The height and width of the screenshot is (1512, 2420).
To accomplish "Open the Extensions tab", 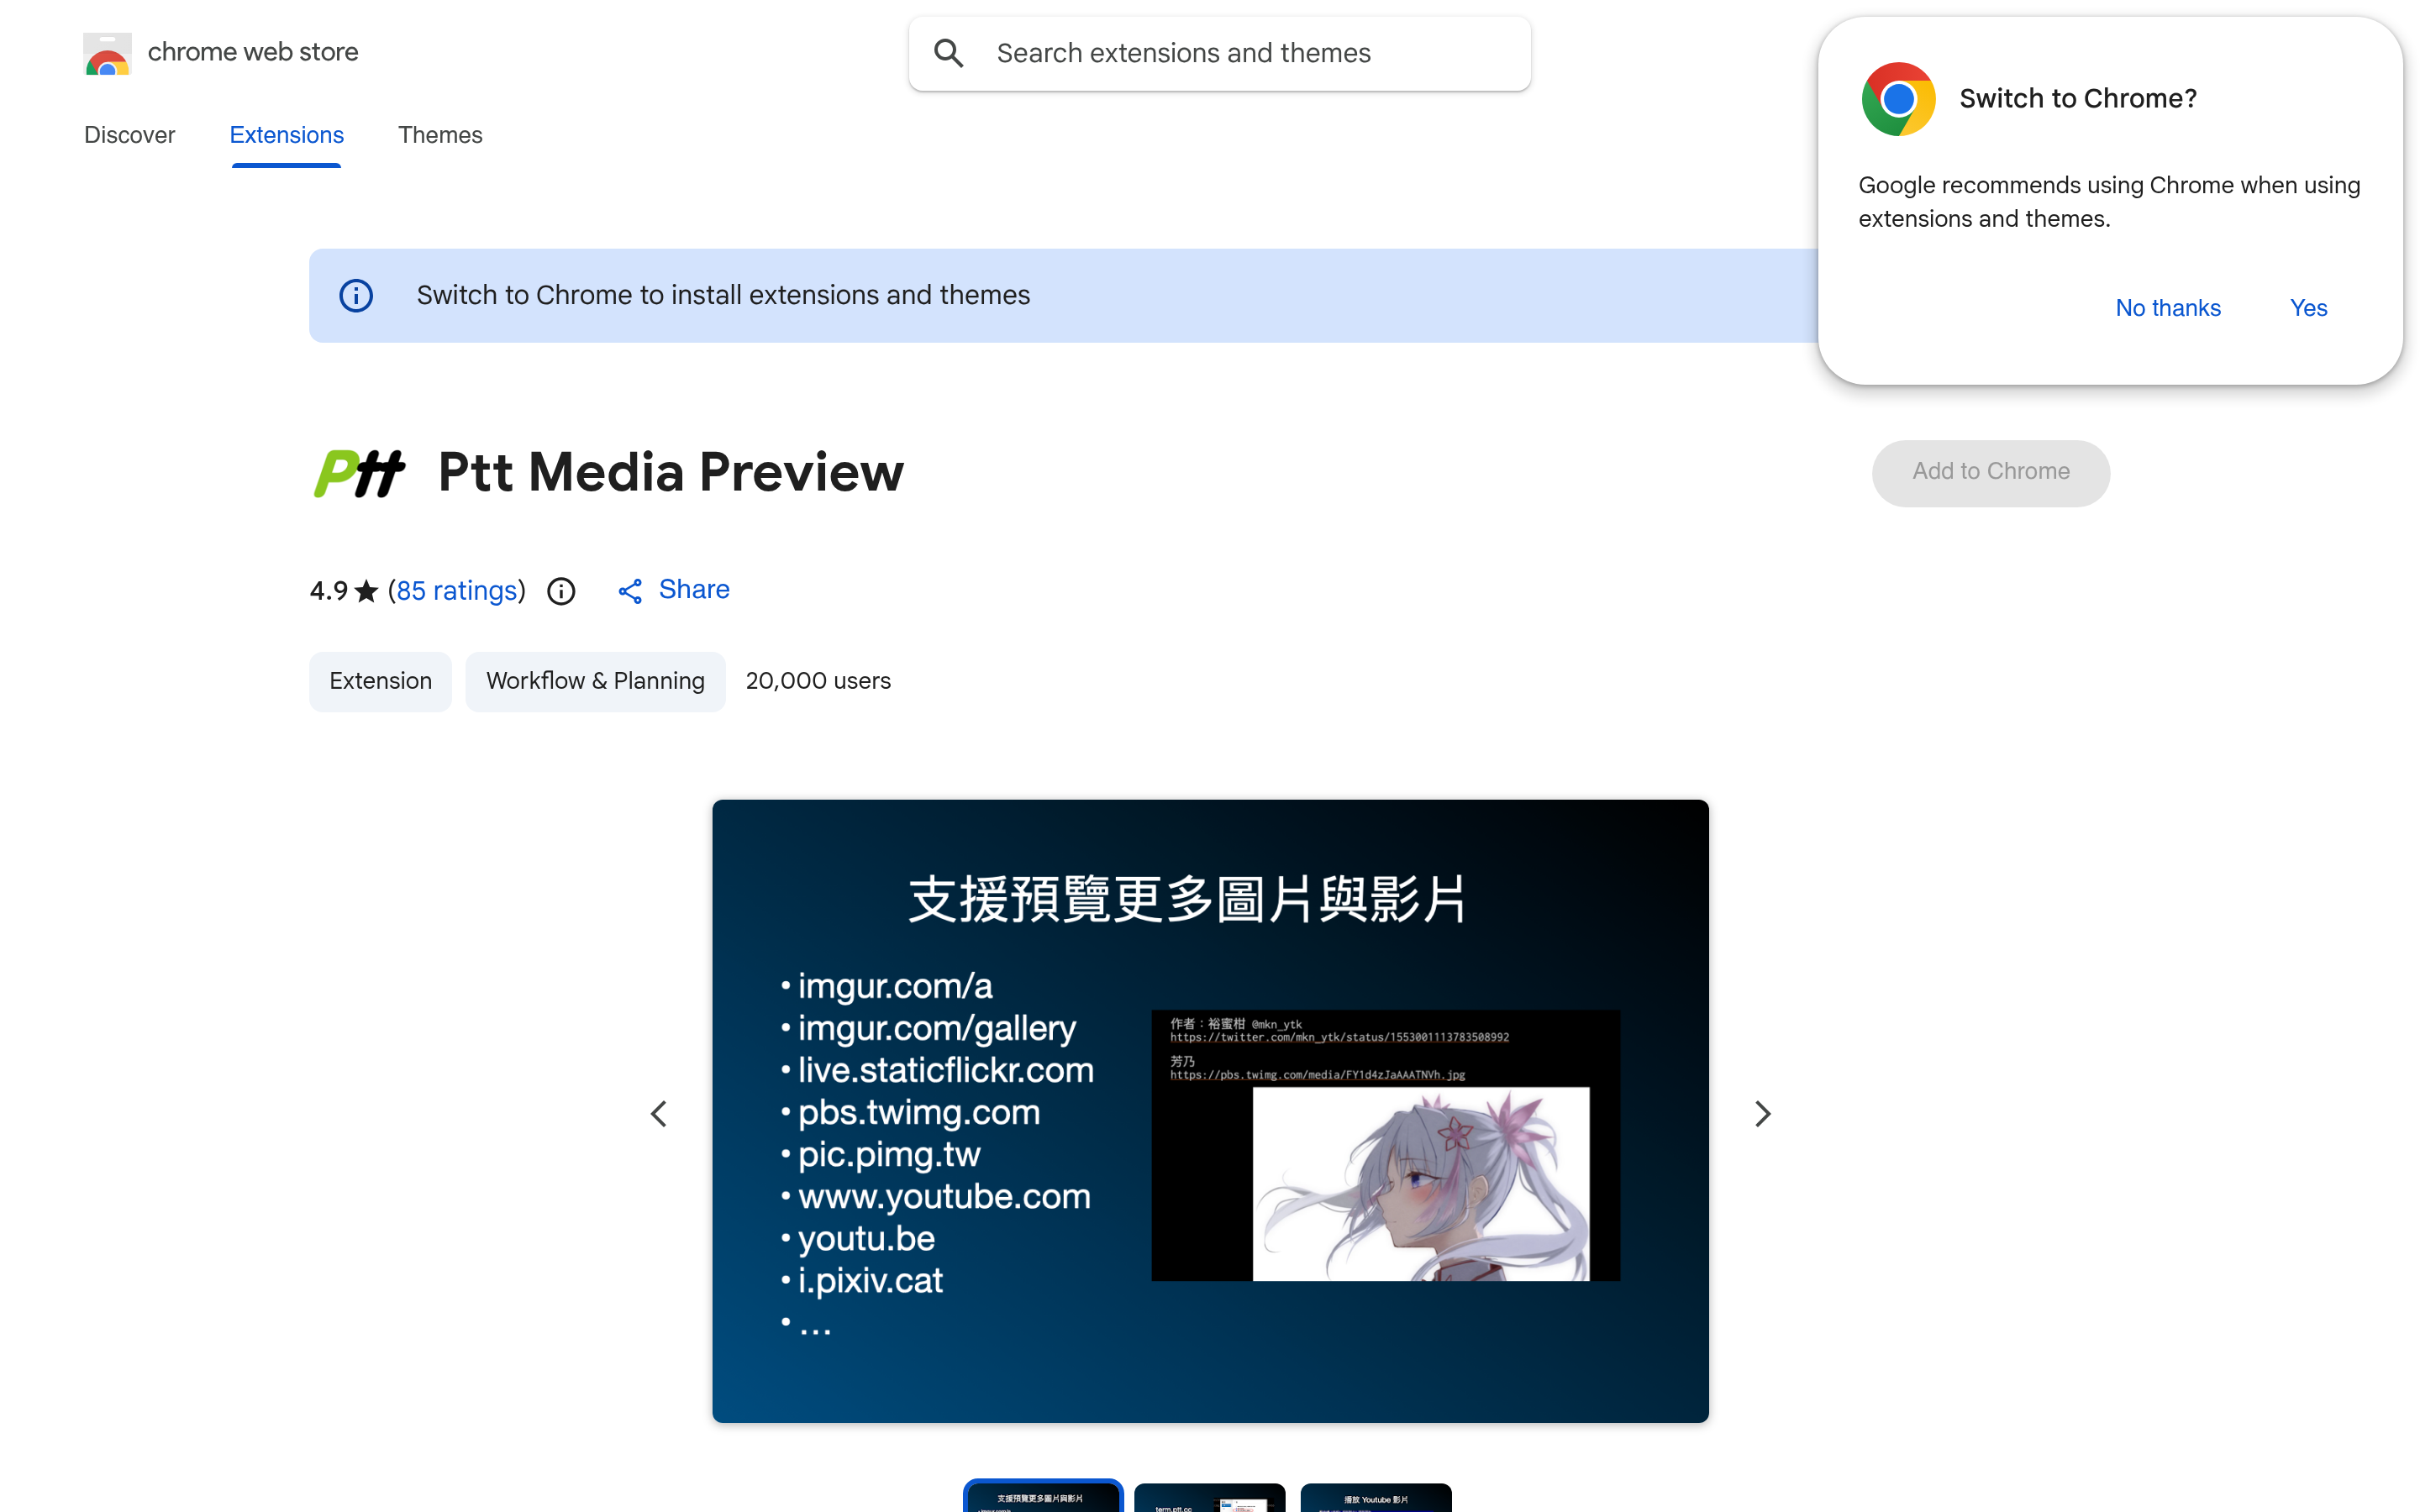I will point(287,135).
